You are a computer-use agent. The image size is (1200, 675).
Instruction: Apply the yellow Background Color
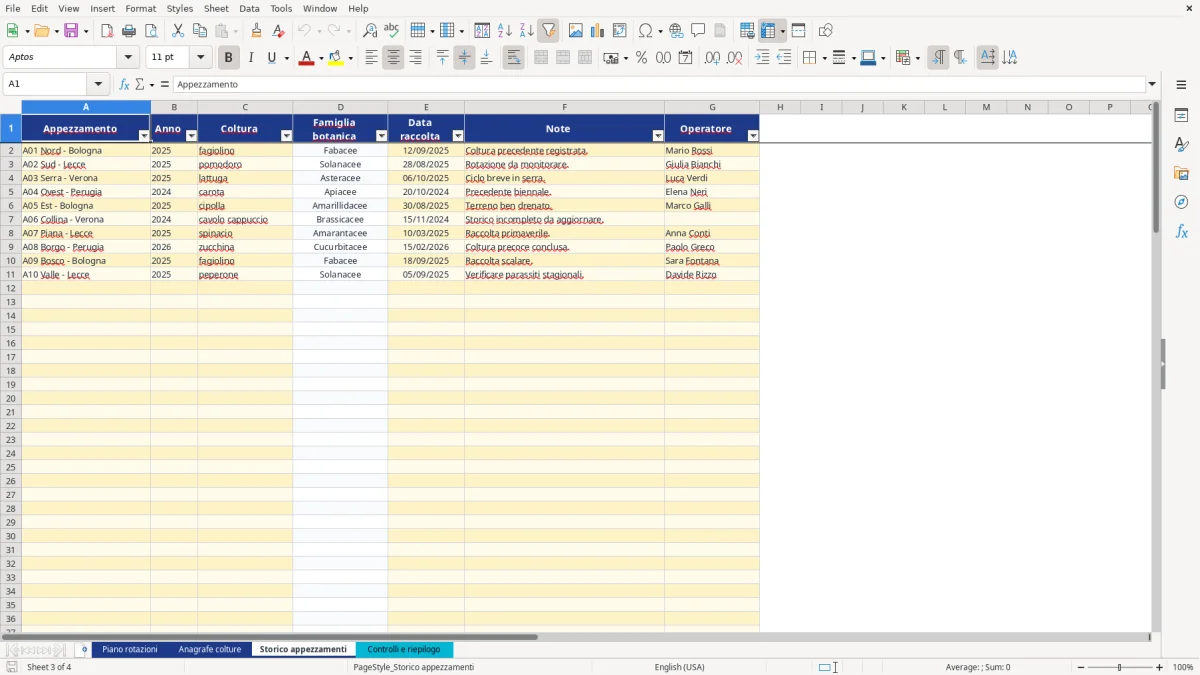[336, 58]
